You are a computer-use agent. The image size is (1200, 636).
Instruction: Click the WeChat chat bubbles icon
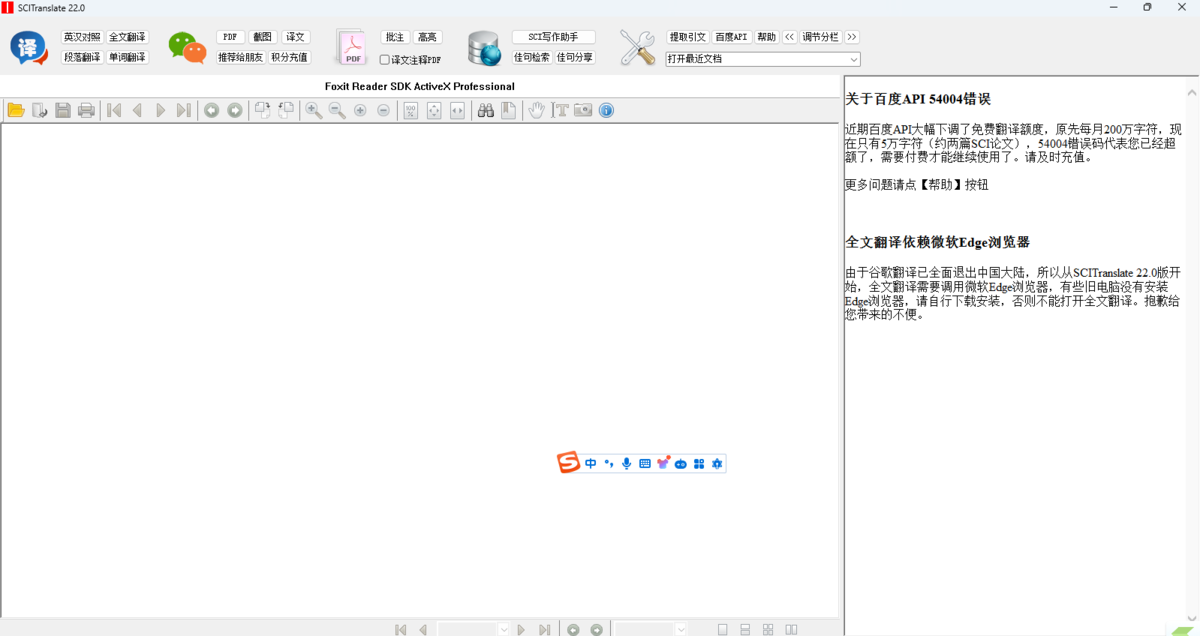pyautogui.click(x=187, y=48)
